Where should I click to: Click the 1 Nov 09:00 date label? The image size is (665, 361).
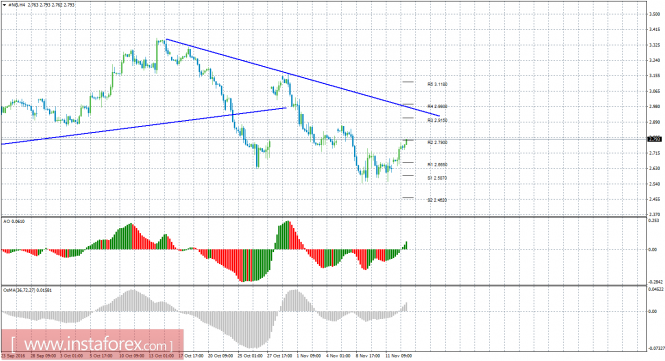point(308,355)
